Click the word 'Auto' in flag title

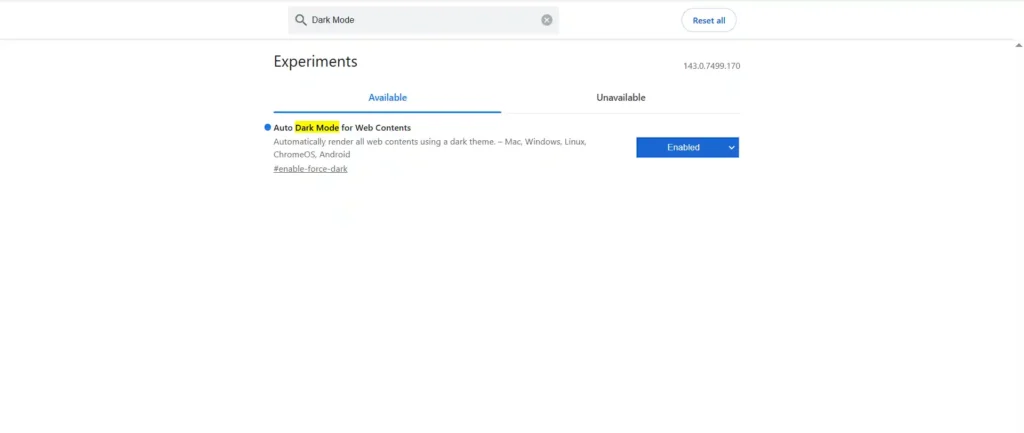(x=283, y=128)
